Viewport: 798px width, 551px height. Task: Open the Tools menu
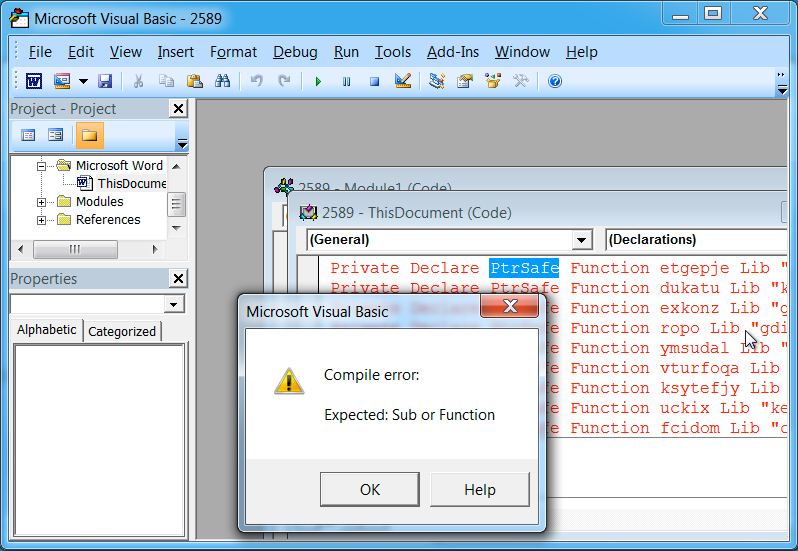tap(393, 52)
